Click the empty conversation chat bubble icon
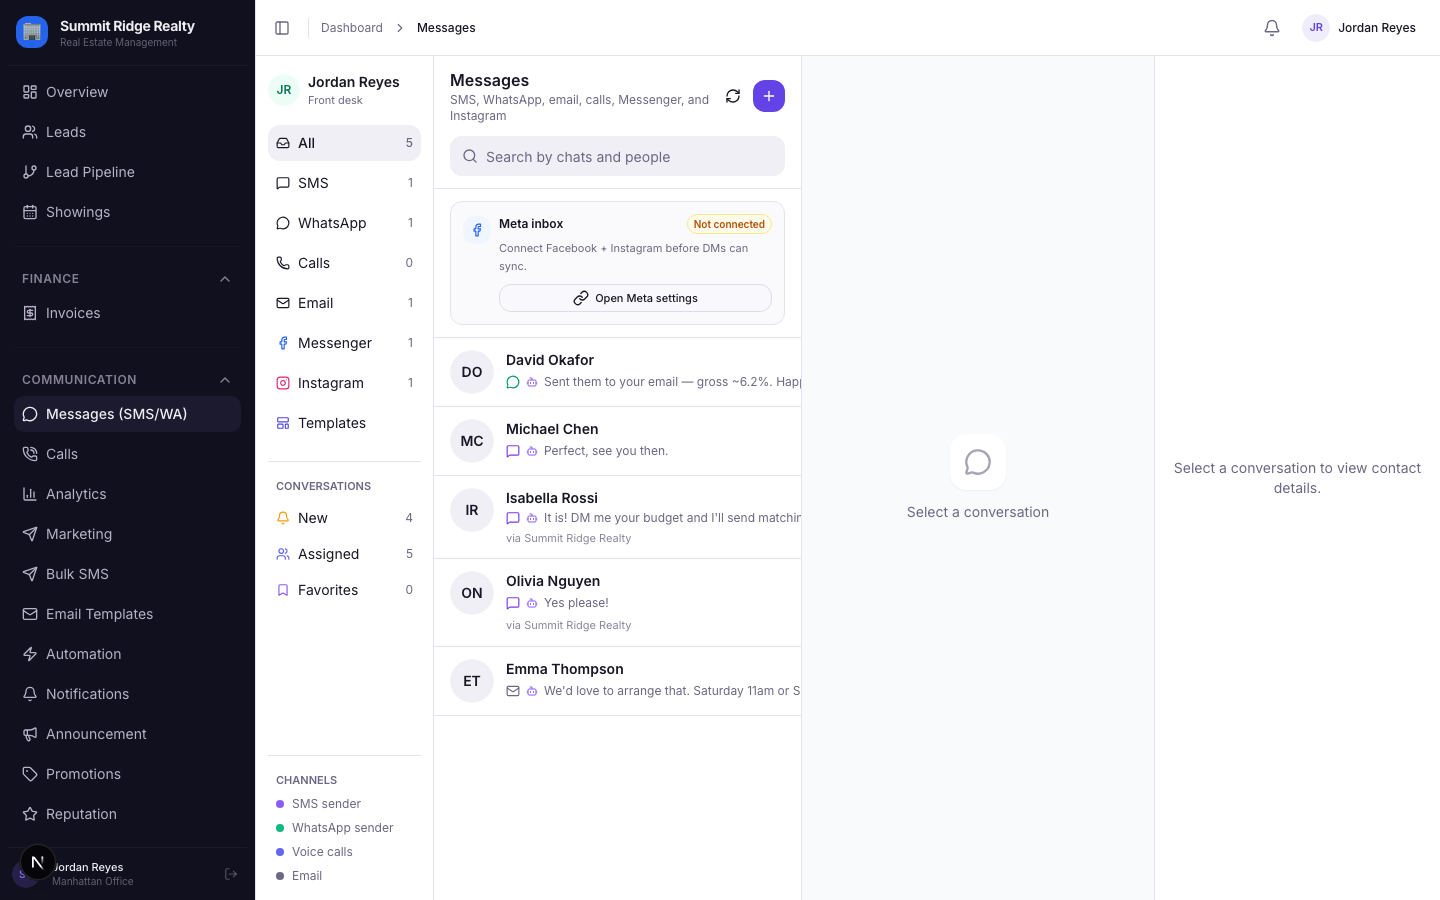The height and width of the screenshot is (900, 1440). [x=978, y=462]
